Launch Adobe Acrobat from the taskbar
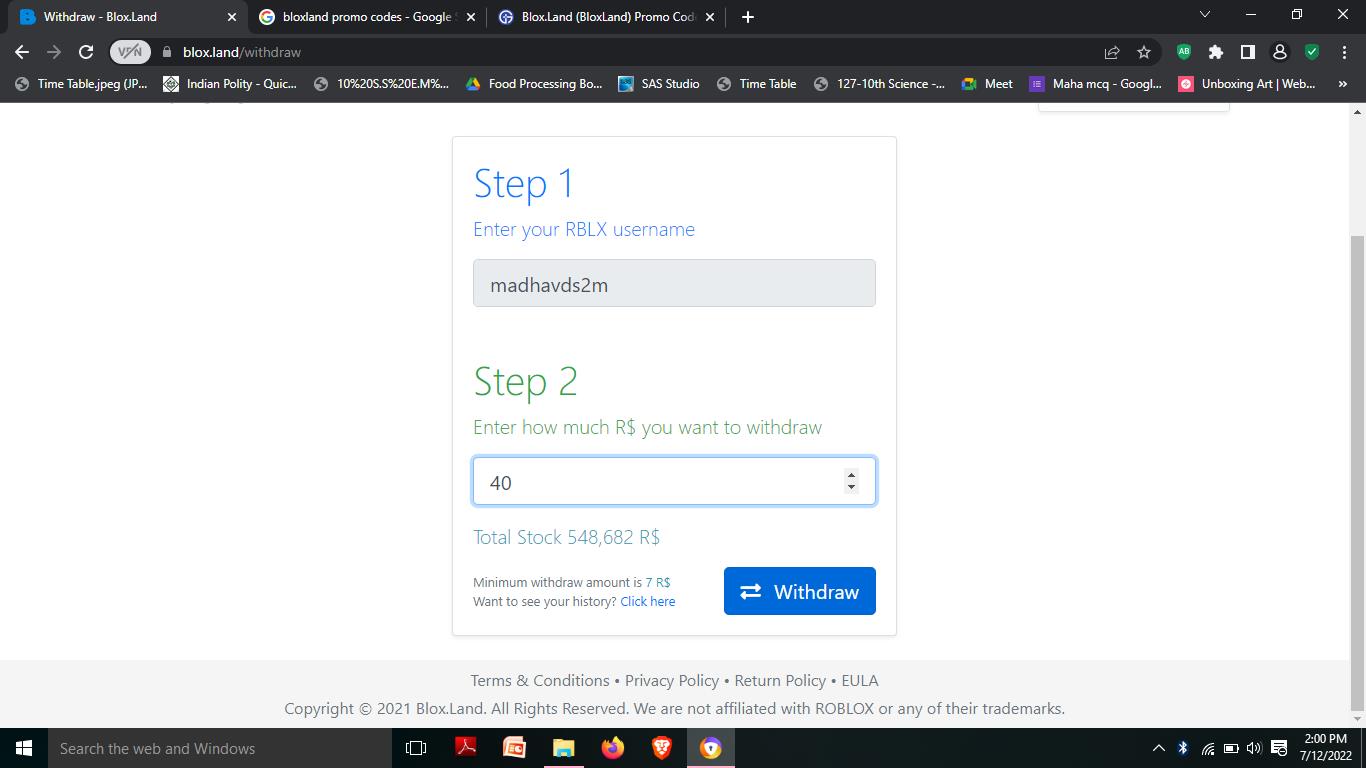 pos(466,748)
